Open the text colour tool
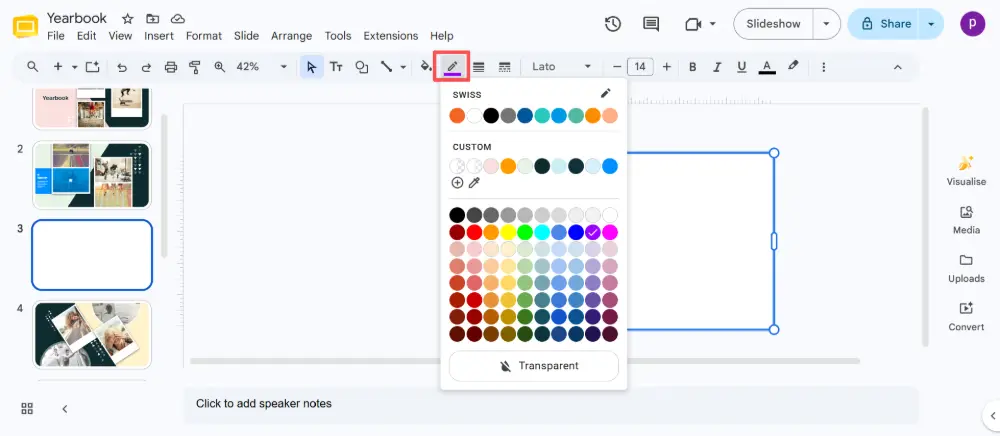1000x436 pixels. 767,66
